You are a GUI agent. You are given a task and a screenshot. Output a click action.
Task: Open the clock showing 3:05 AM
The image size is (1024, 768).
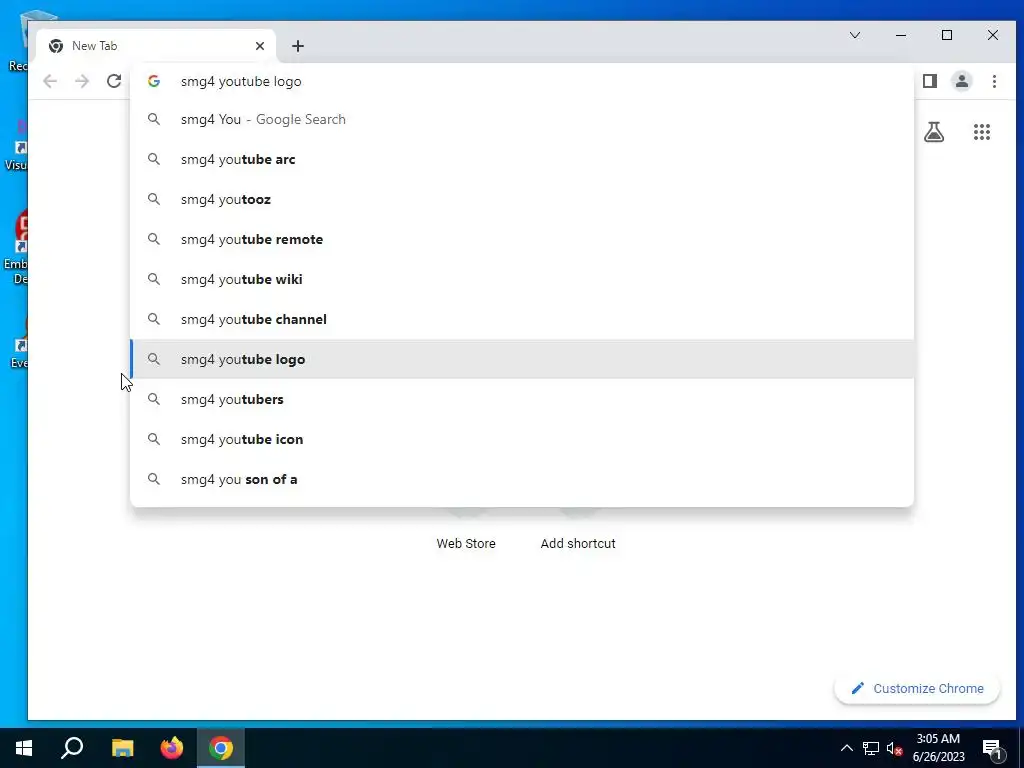tap(938, 748)
